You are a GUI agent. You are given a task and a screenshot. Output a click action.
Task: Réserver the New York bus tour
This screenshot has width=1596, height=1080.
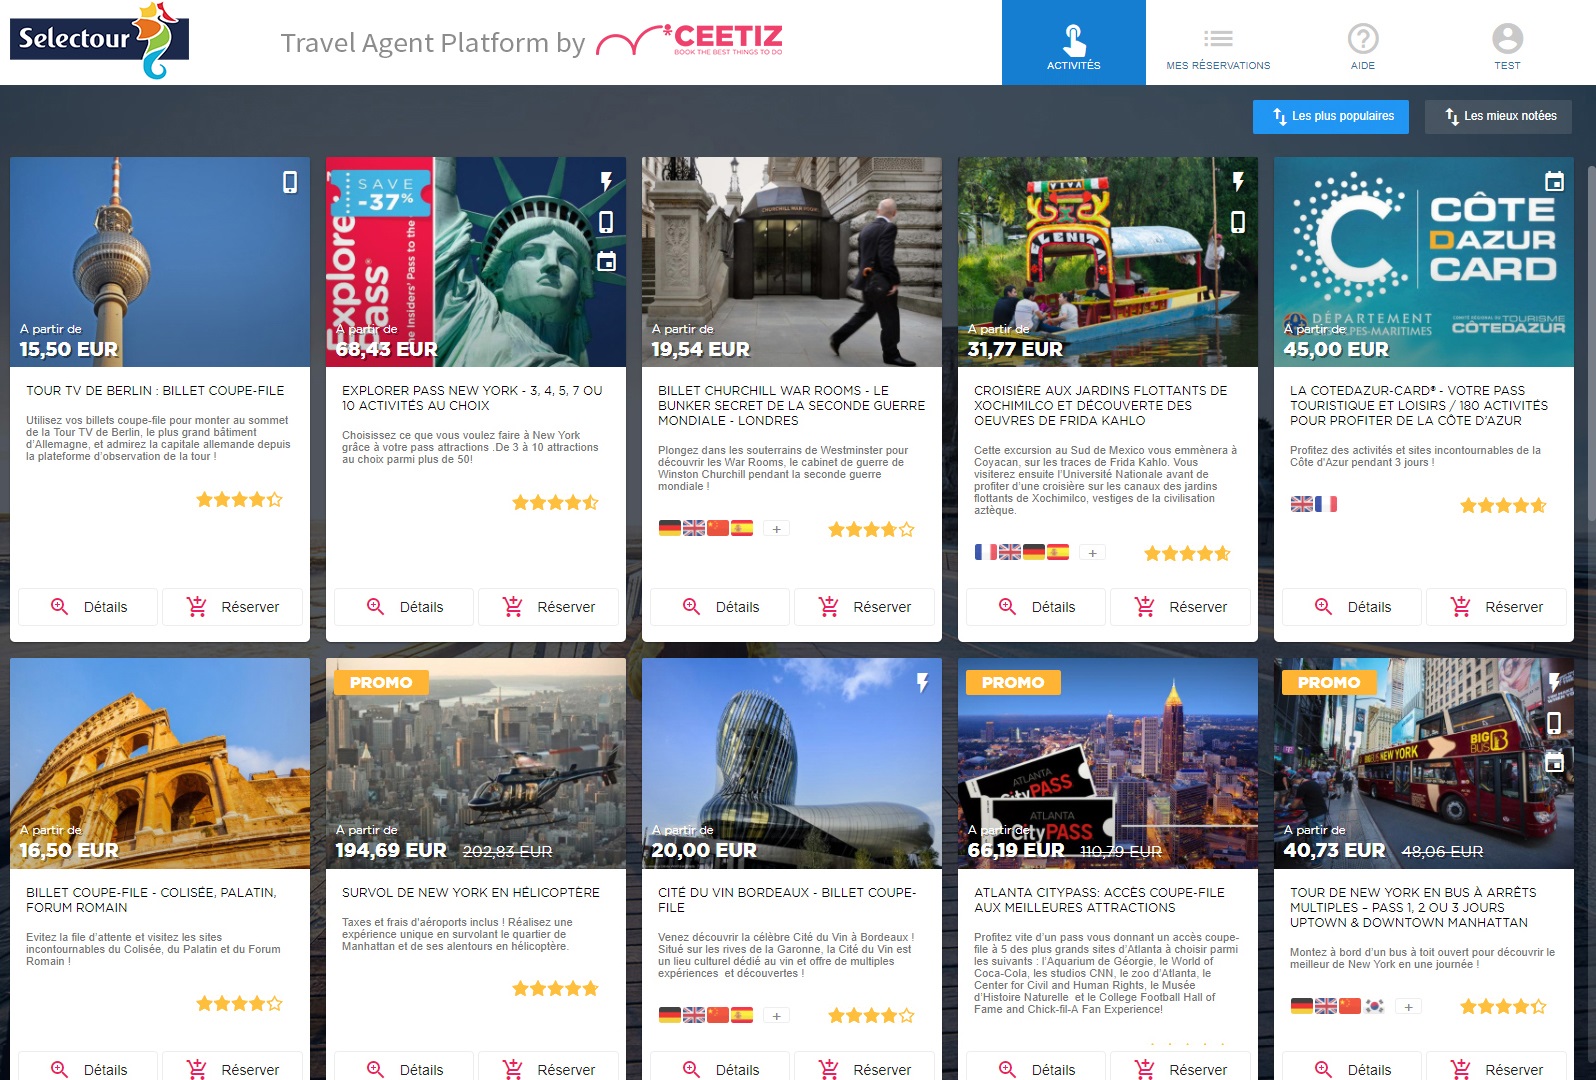coord(1496,1066)
